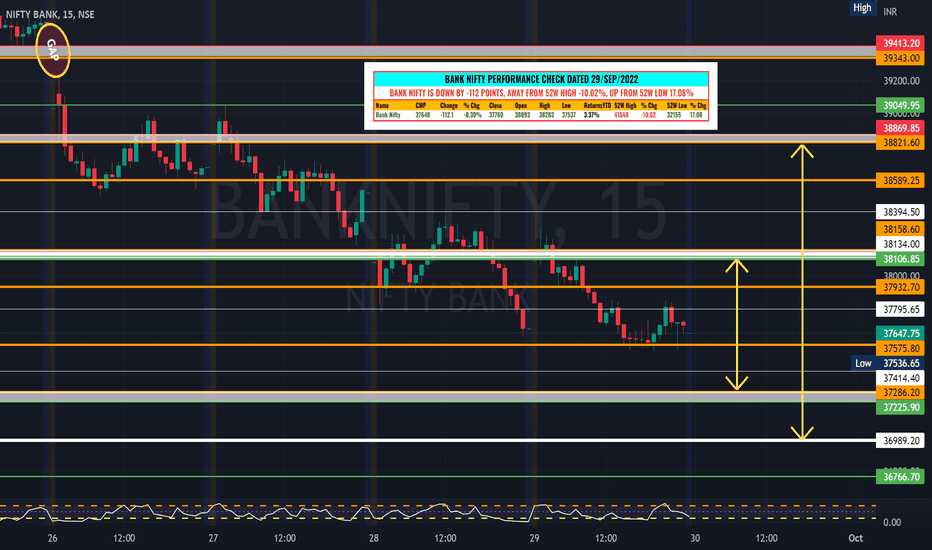Select the 37575.80 orange price label

[x=900, y=348]
